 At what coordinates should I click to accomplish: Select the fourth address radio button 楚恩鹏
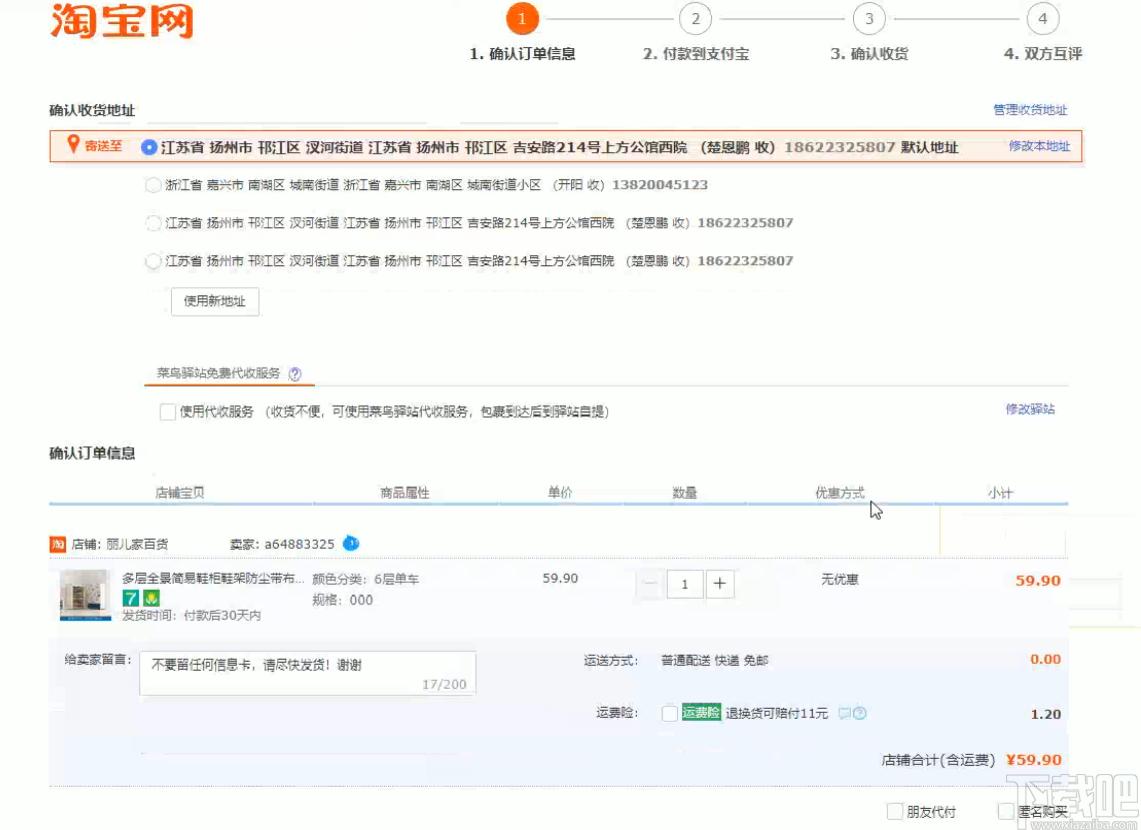click(153, 260)
